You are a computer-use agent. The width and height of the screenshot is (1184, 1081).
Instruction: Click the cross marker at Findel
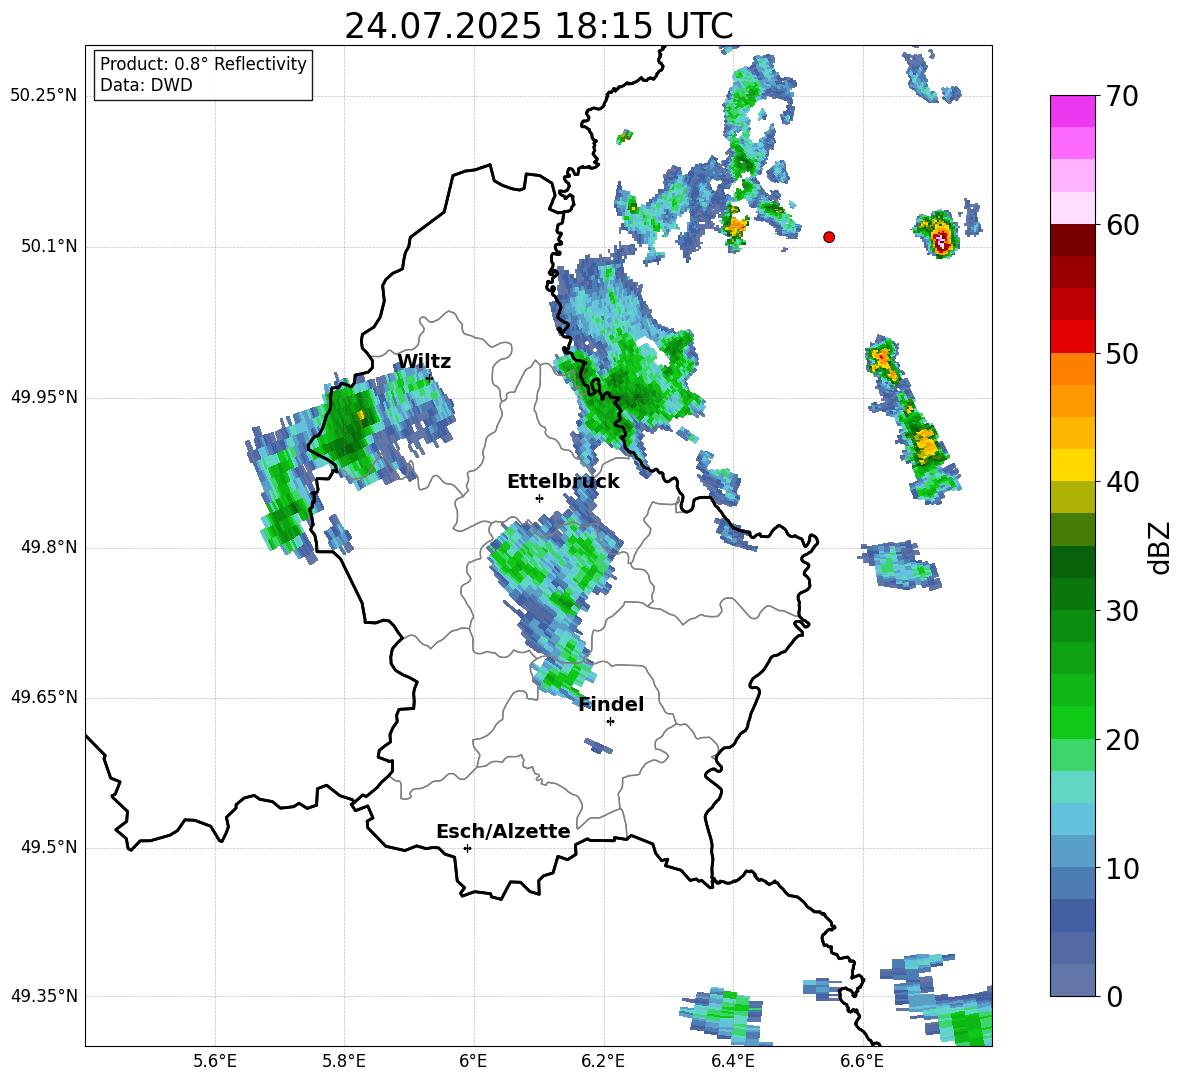pyautogui.click(x=610, y=722)
